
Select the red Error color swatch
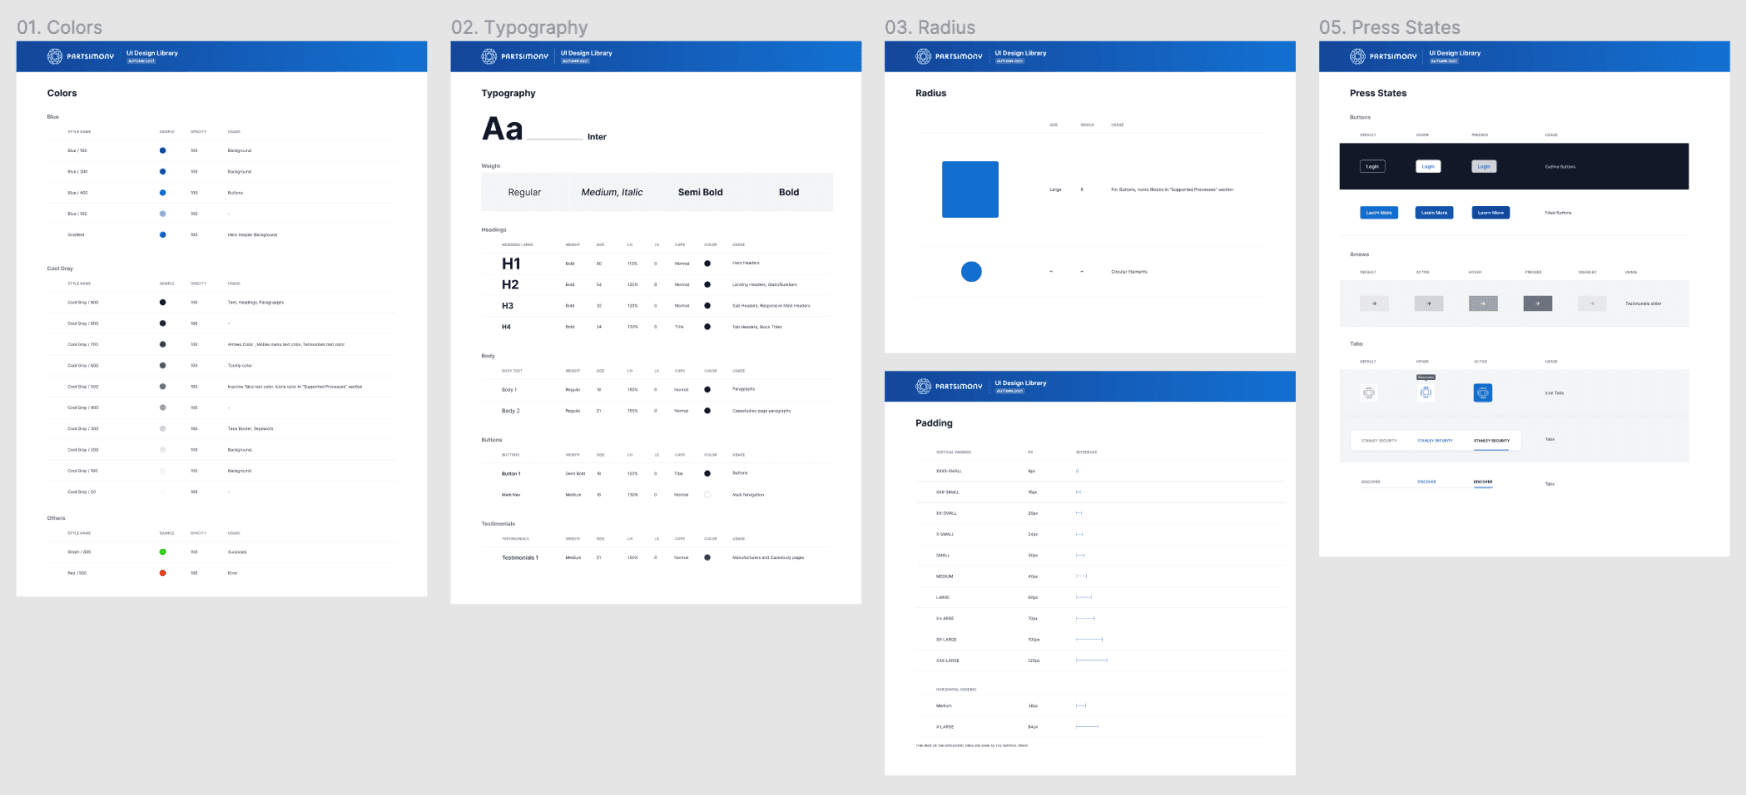[163, 573]
